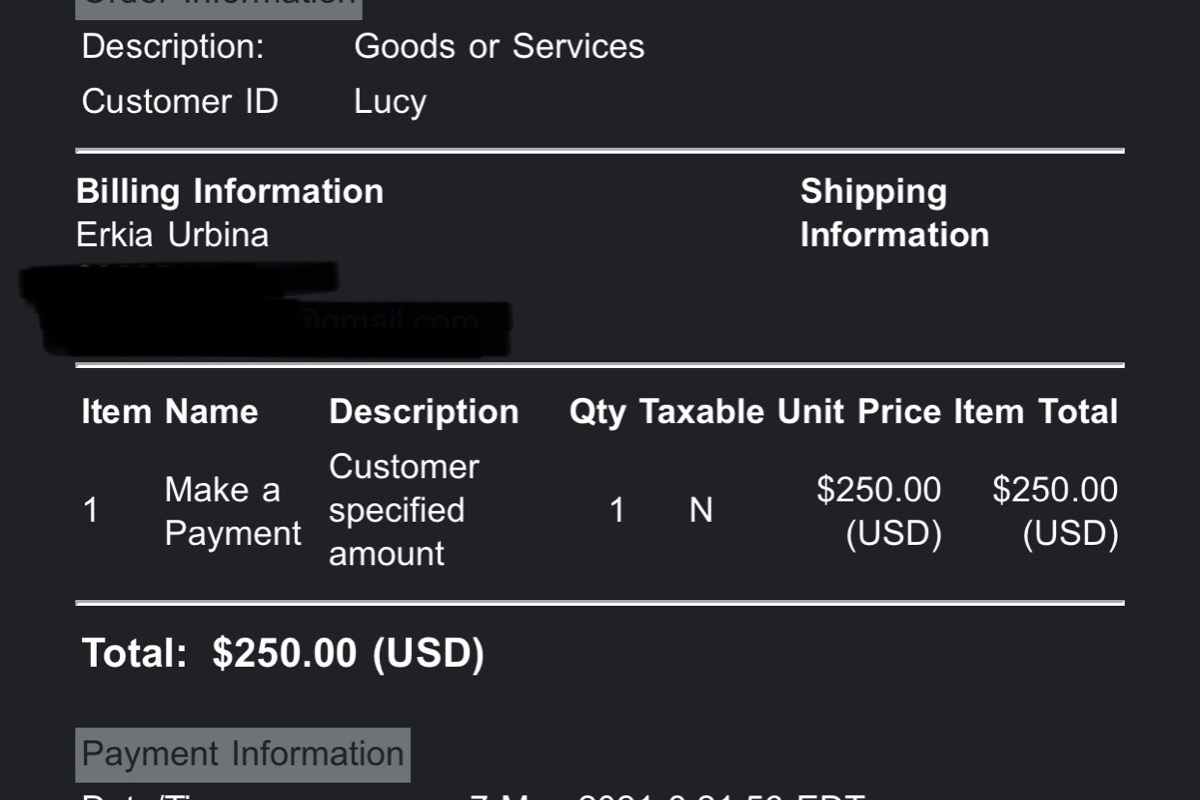Click the blacked-out redacted billing details
This screenshot has width=1200, height=800.
click(x=265, y=310)
